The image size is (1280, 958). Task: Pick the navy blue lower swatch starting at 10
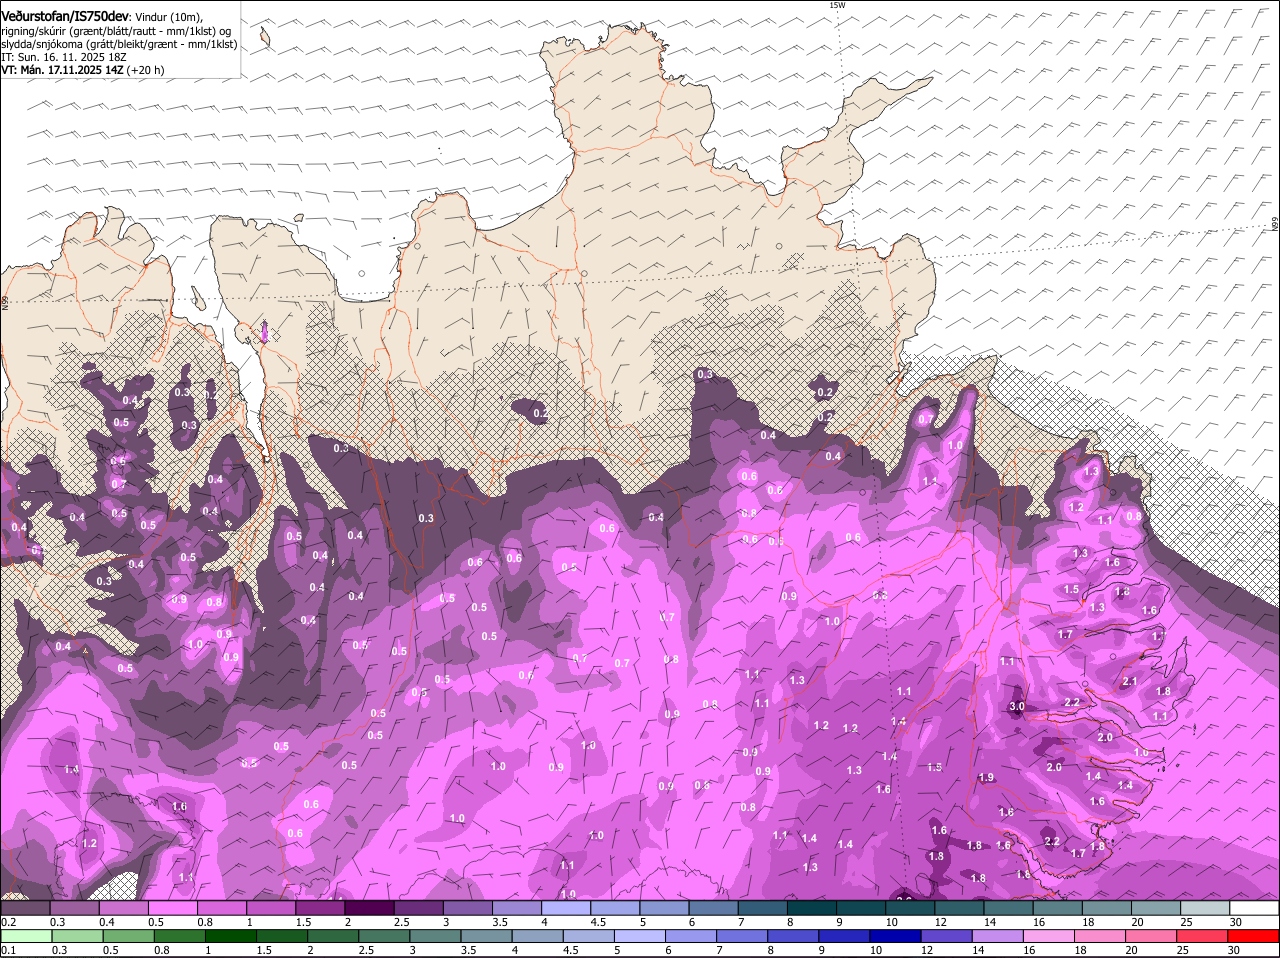click(895, 936)
